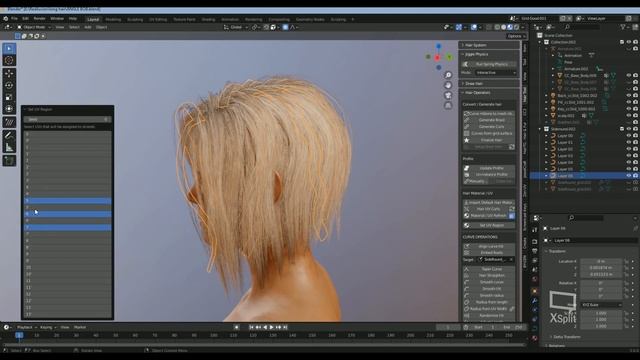The image size is (640, 360).
Task: Click the star icon next to Finalize Hair
Action: [x=467, y=140]
